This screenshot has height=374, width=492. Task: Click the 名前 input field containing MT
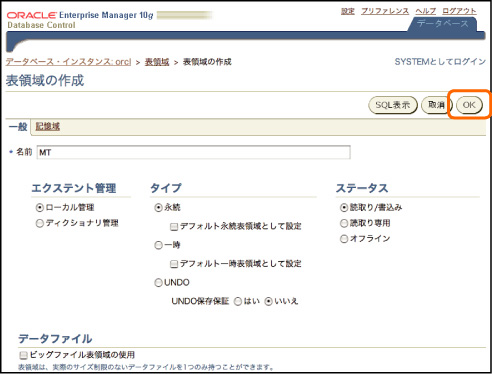[x=193, y=152]
